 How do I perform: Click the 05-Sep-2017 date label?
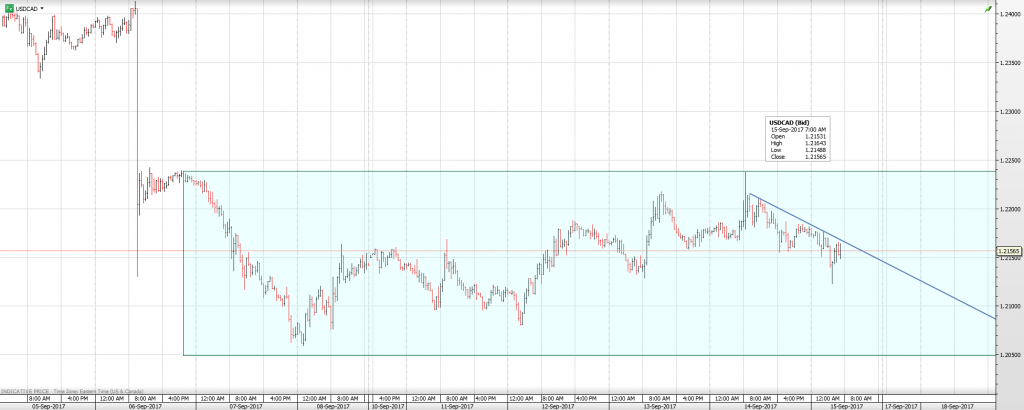tap(49, 406)
